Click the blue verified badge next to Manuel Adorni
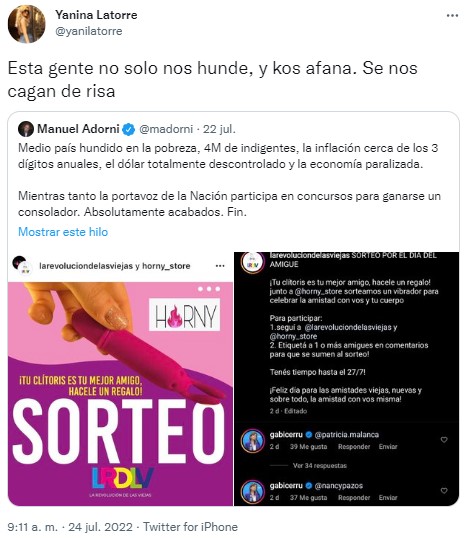Image resolution: width=467 pixels, height=538 pixels. pyautogui.click(x=129, y=129)
